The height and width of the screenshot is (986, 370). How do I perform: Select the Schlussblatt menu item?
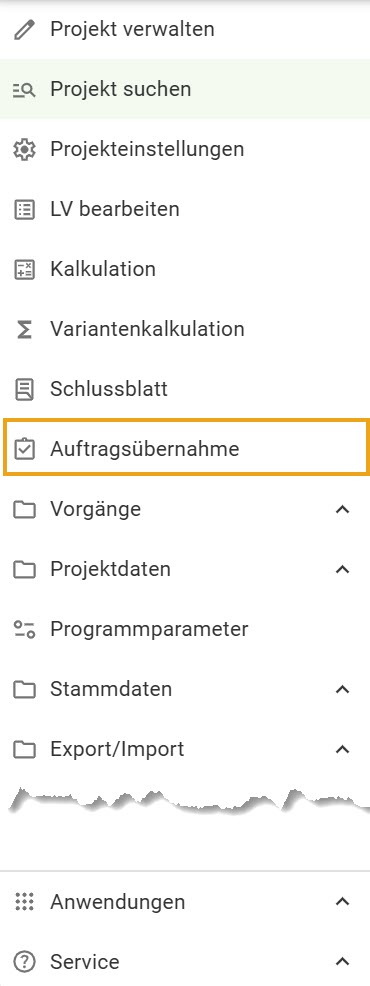tap(185, 389)
